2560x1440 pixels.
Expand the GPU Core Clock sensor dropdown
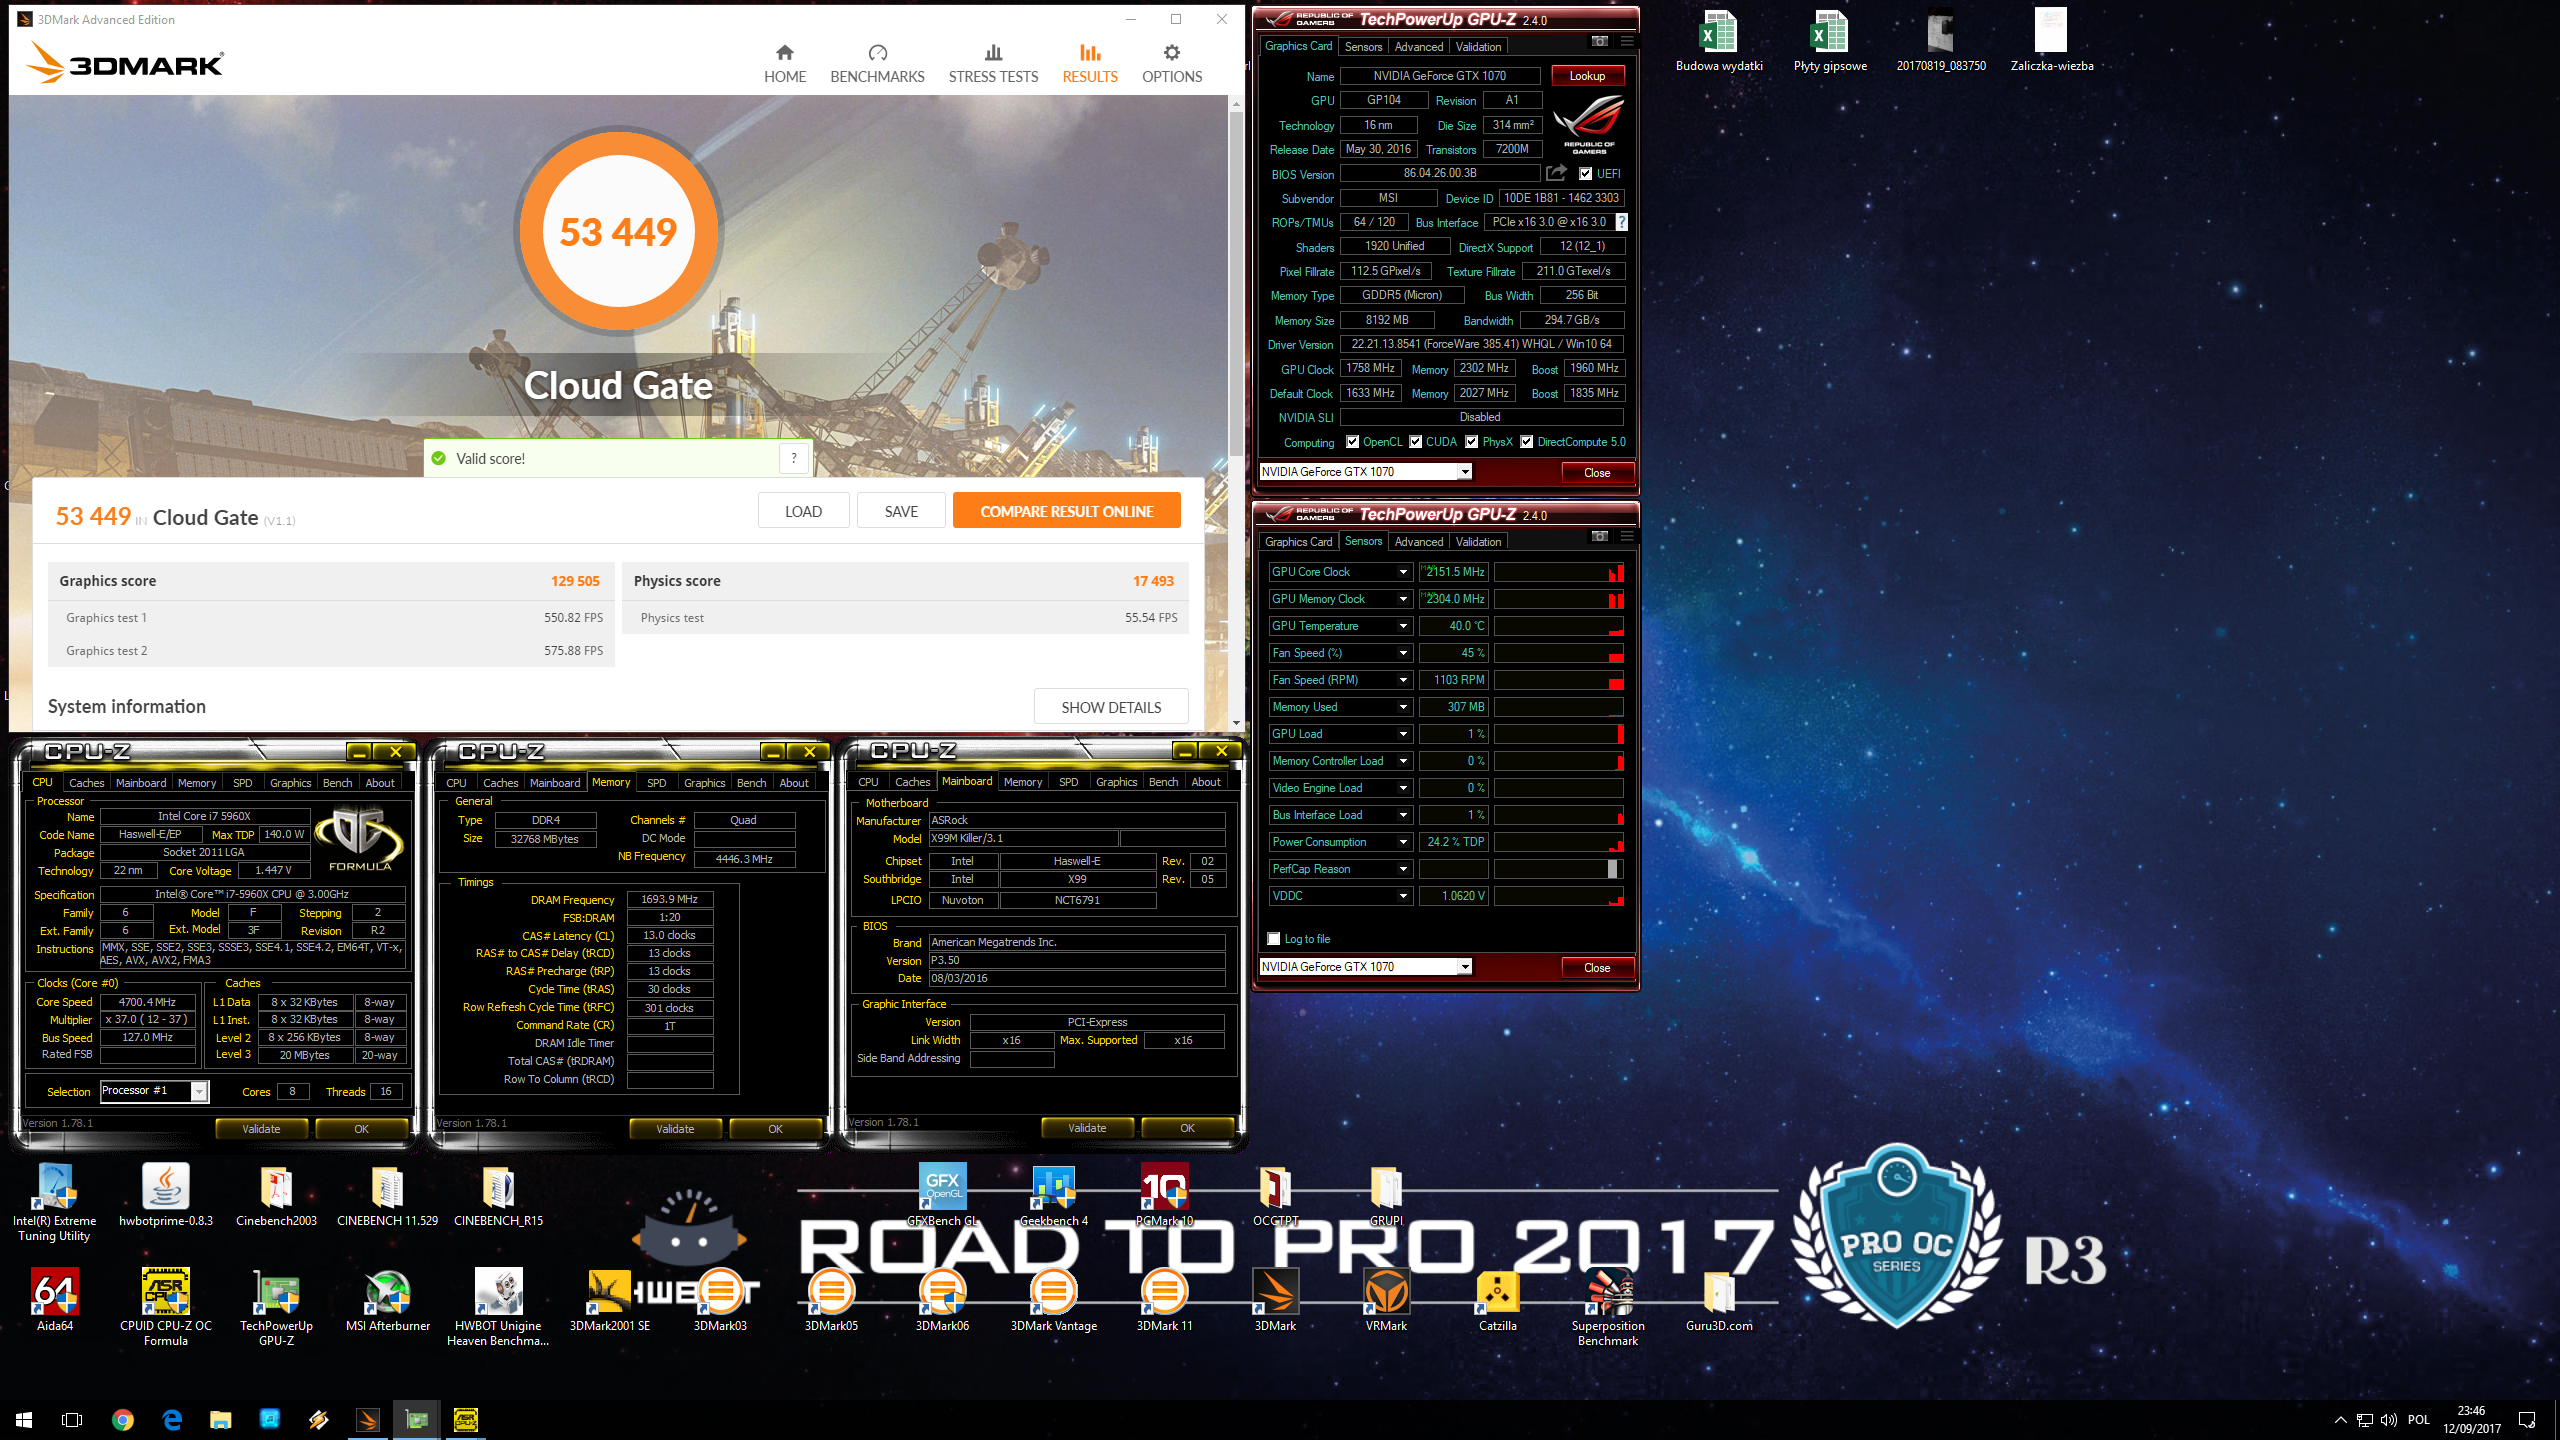click(1403, 572)
